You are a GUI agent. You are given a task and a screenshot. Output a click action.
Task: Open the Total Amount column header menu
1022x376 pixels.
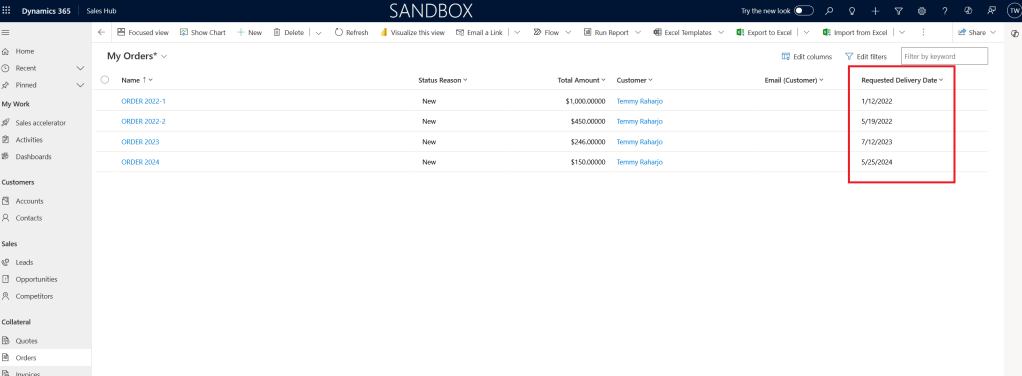(581, 80)
